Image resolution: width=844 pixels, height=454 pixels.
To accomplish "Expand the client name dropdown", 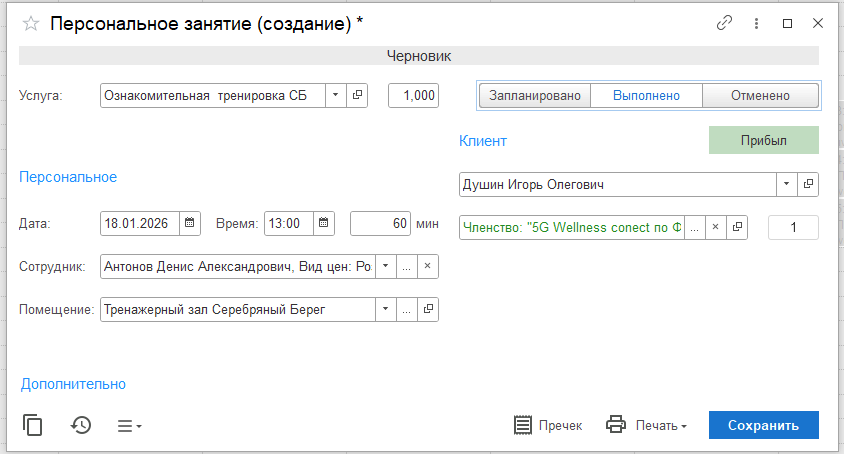I will pyautogui.click(x=786, y=184).
